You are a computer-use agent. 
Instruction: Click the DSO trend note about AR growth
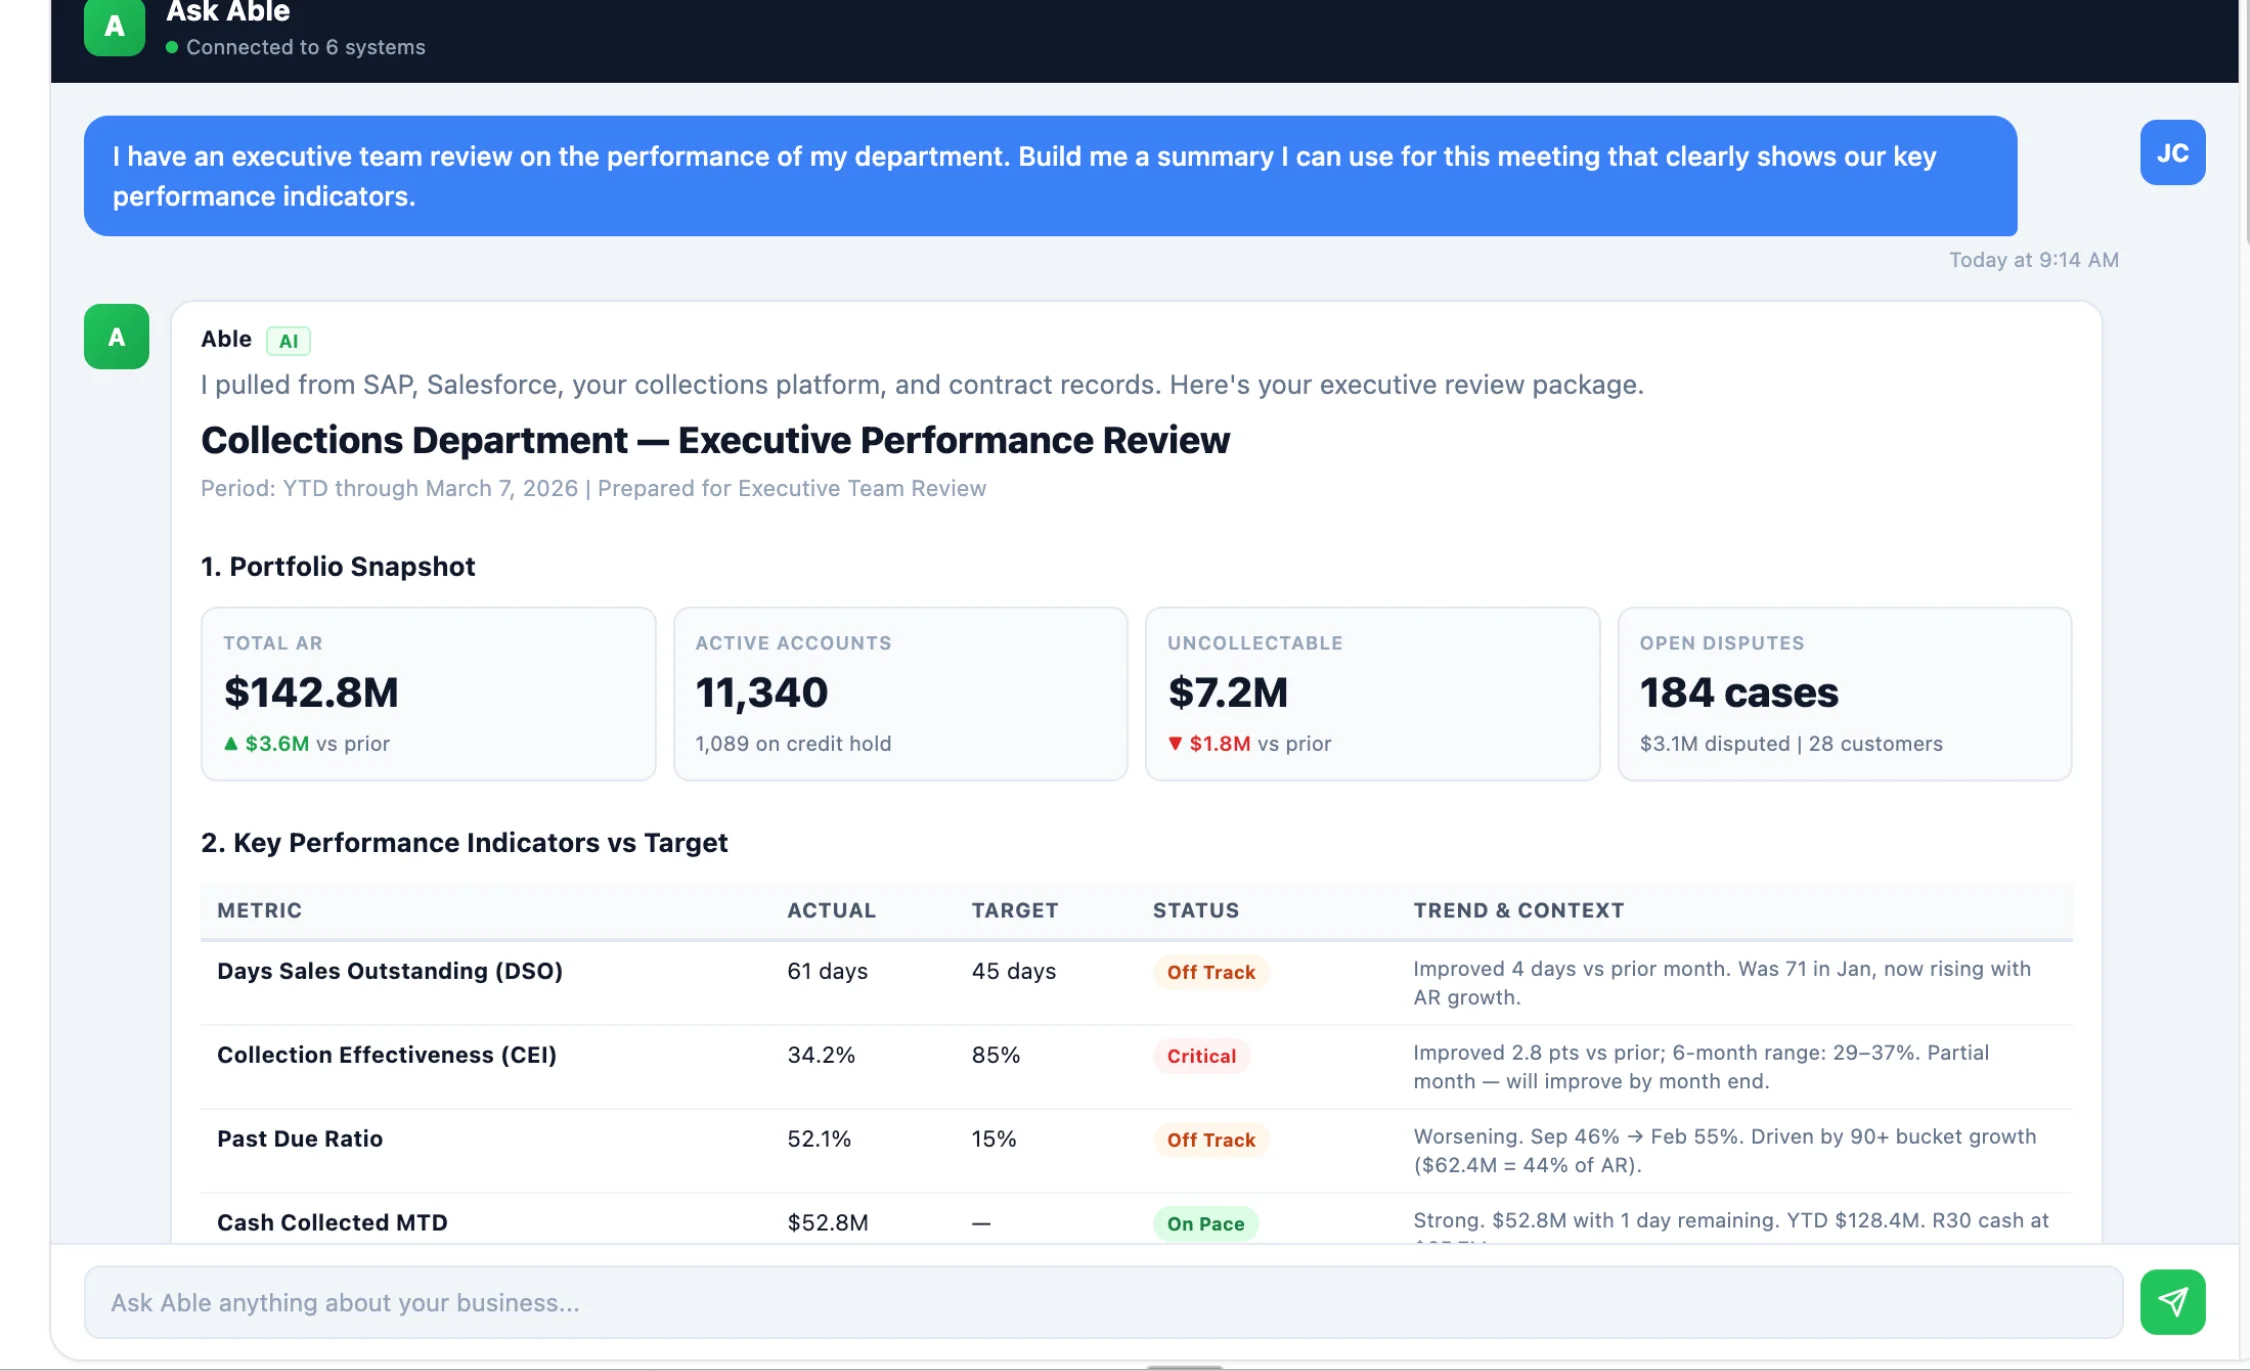click(x=1721, y=983)
